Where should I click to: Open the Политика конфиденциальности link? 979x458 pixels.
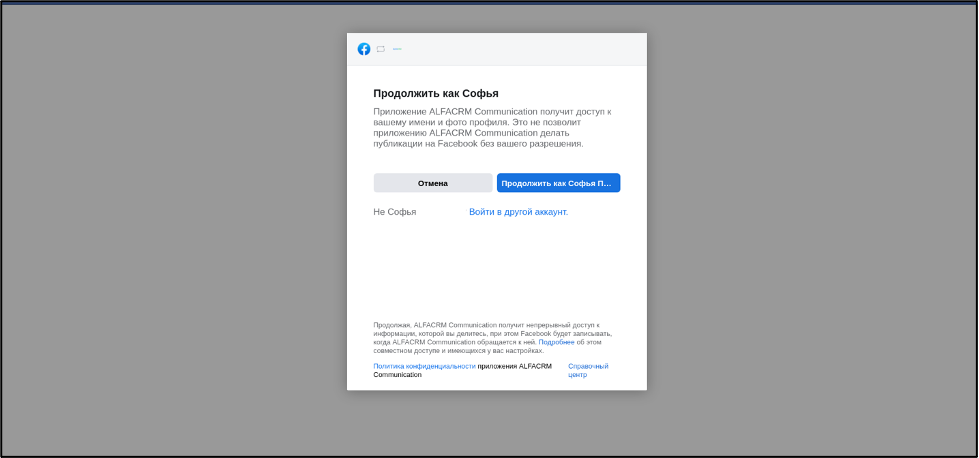pyautogui.click(x=425, y=366)
